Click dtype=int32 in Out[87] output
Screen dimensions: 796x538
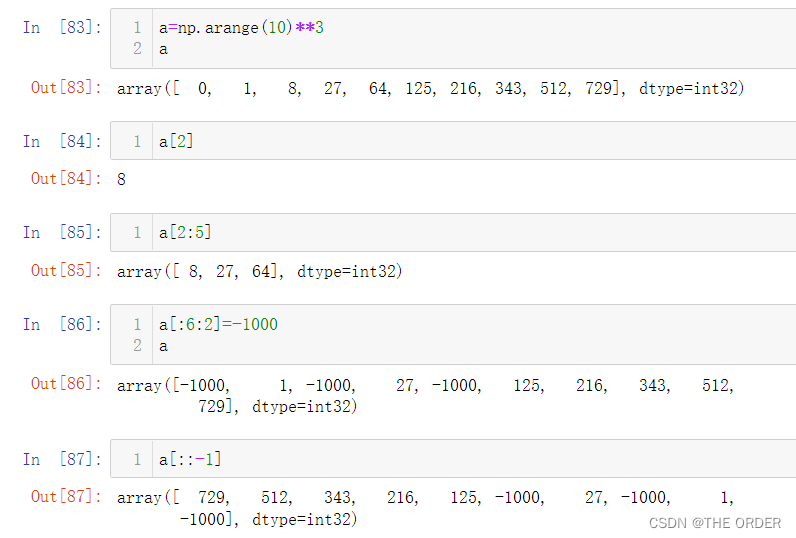click(x=301, y=519)
